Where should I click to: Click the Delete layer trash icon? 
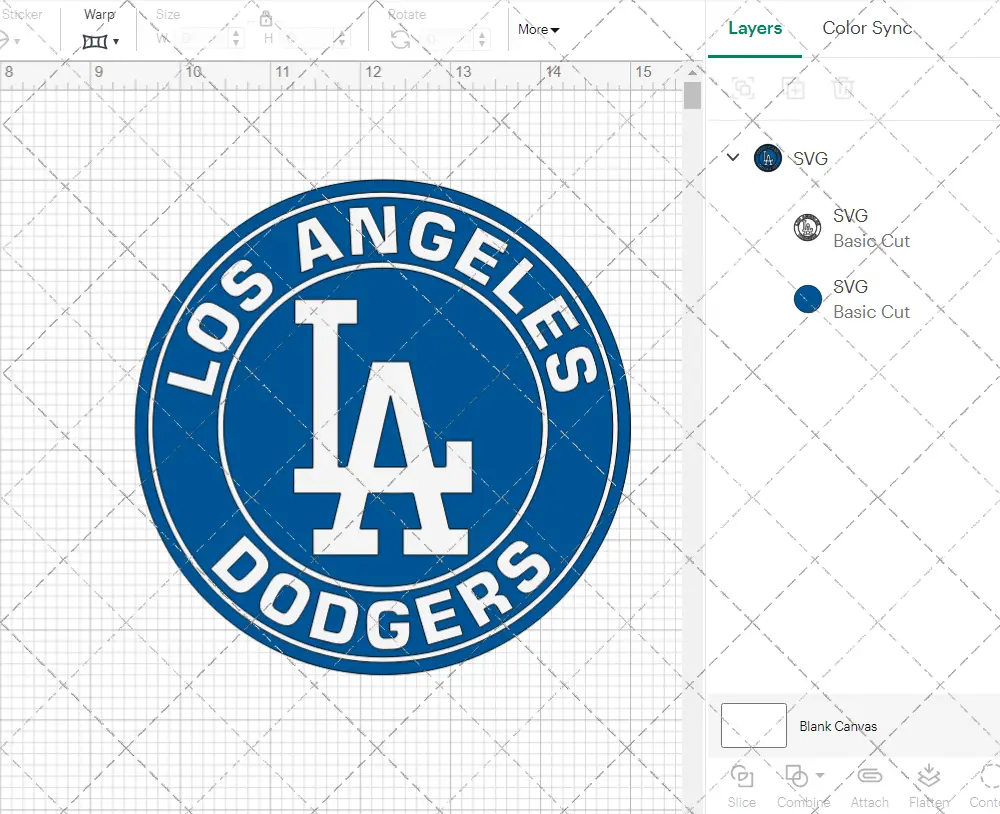[844, 88]
